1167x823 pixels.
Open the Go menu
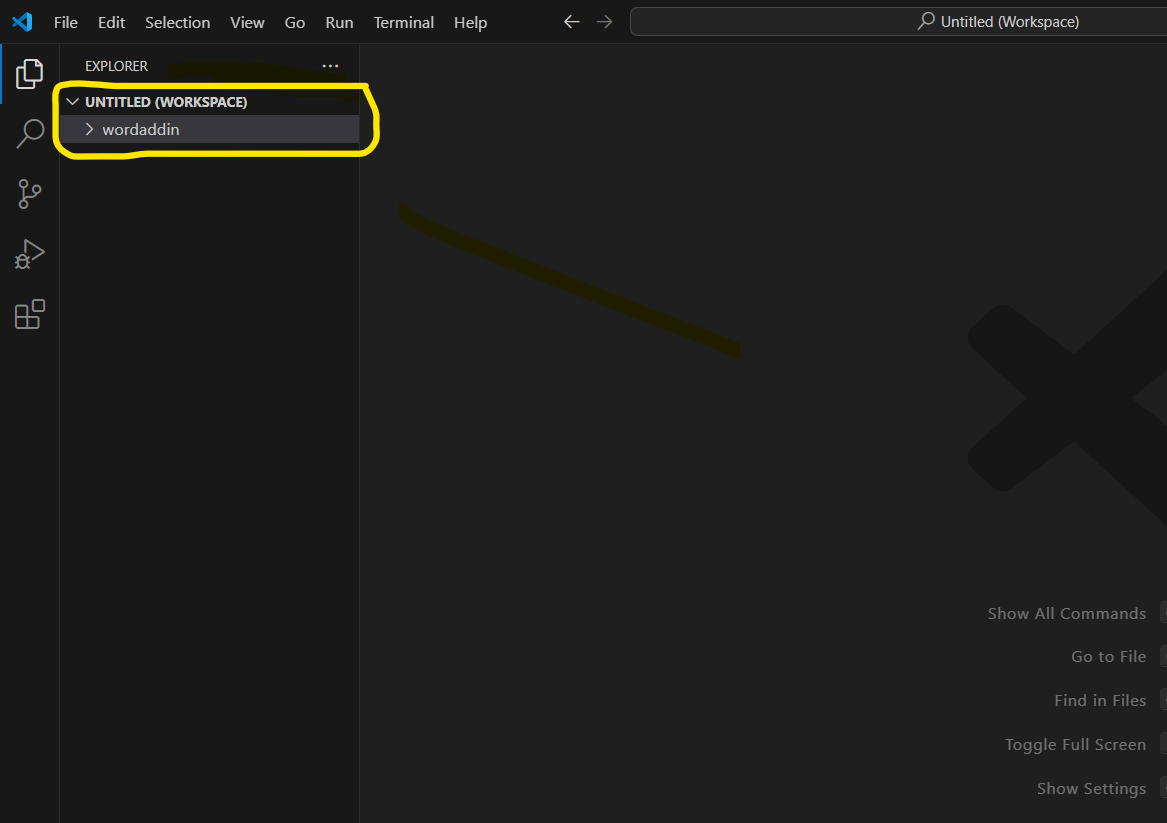click(x=295, y=22)
